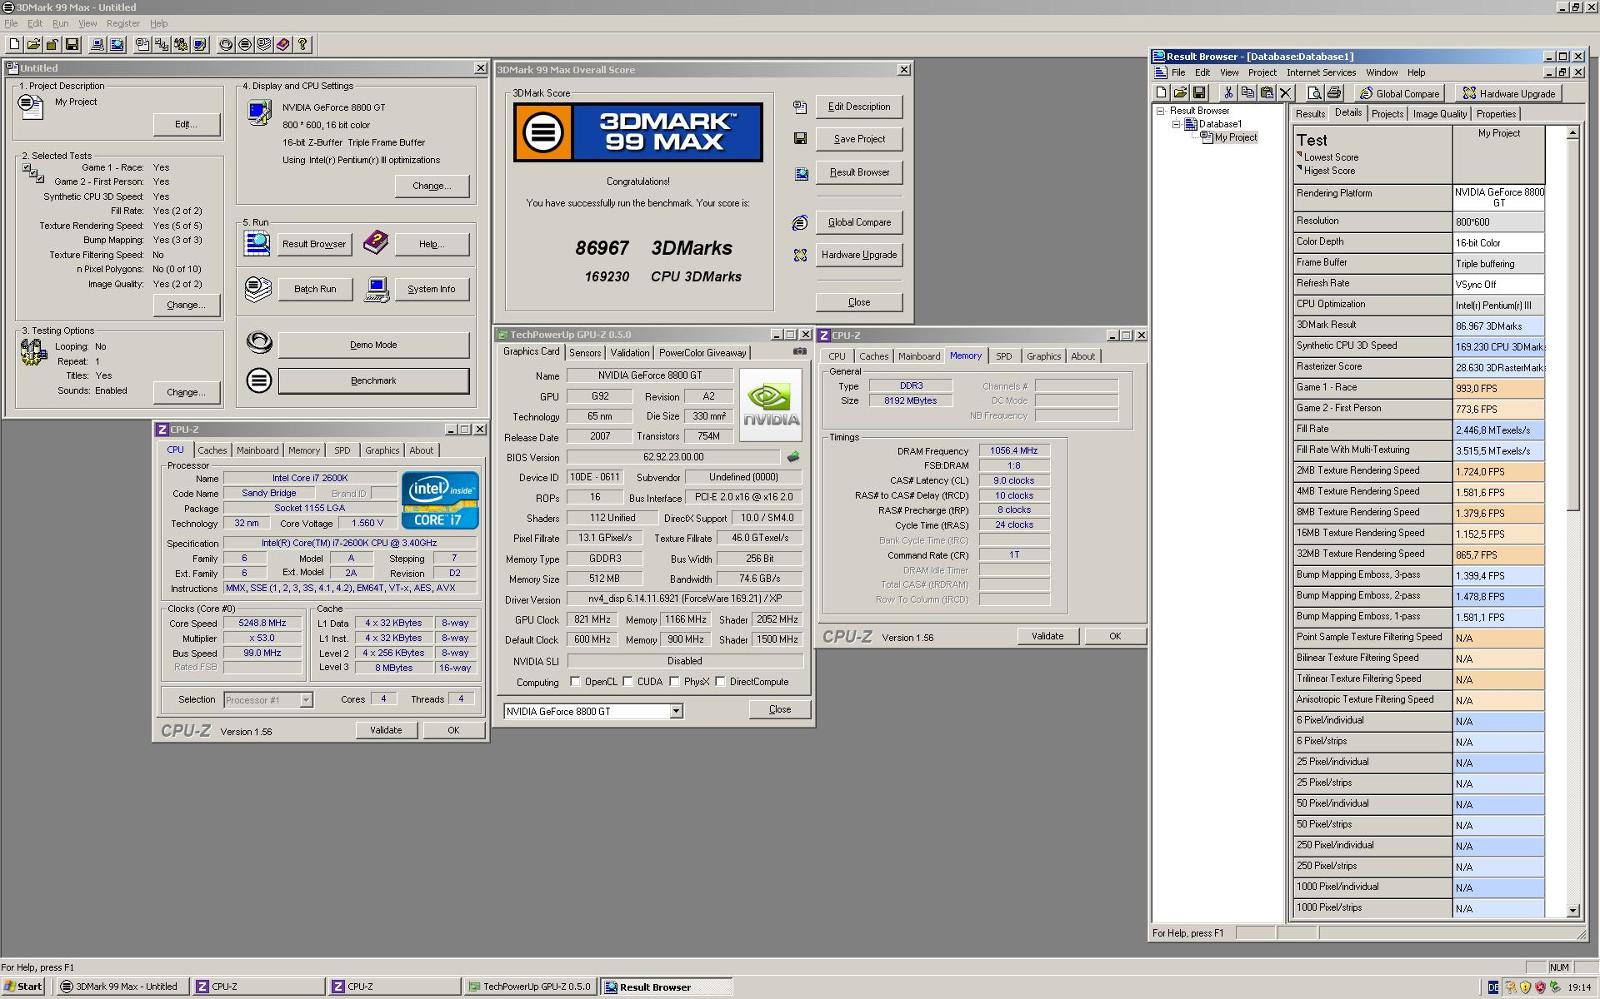The width and height of the screenshot is (1600, 999).
Task: Open the Results tab in Result Browser
Action: point(1310,114)
